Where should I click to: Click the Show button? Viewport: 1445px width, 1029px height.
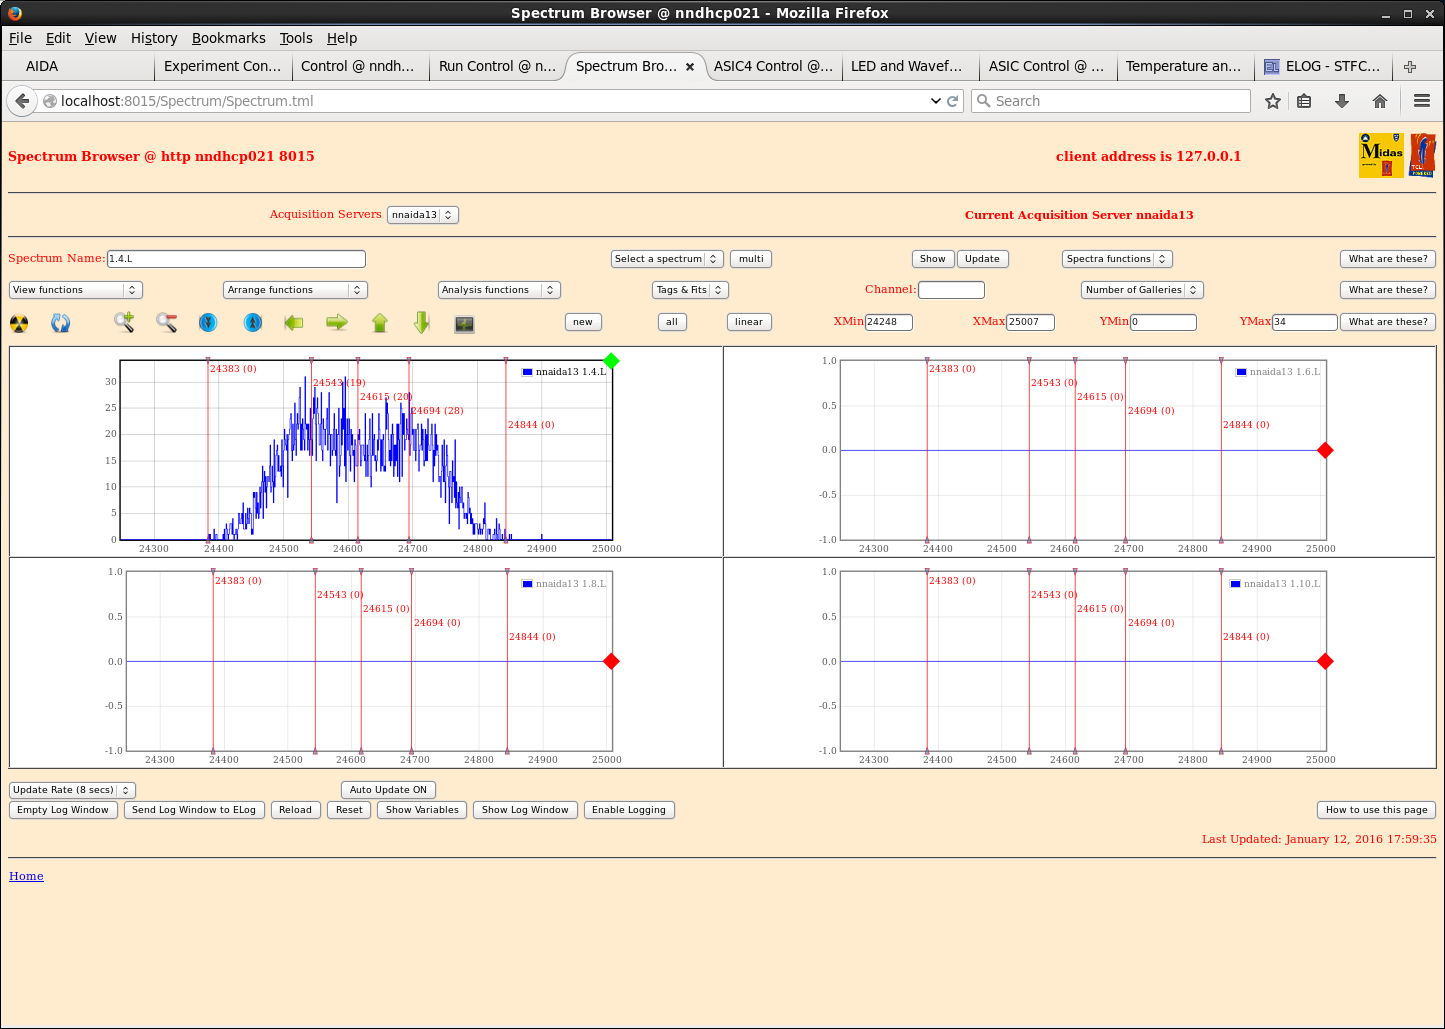[x=933, y=259]
